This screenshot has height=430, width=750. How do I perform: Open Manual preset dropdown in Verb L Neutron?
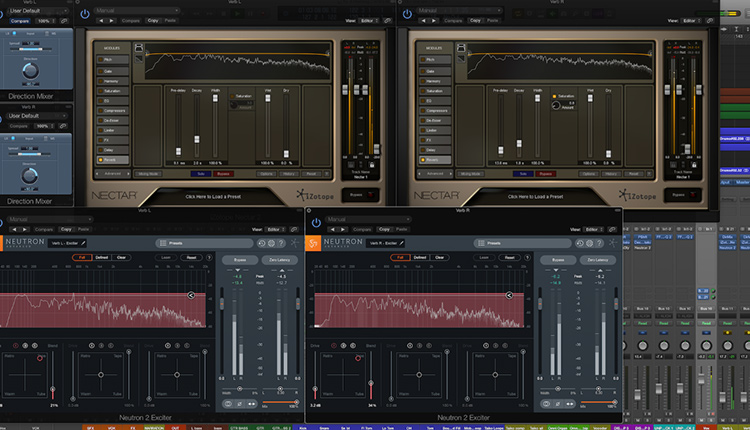pos(50,219)
